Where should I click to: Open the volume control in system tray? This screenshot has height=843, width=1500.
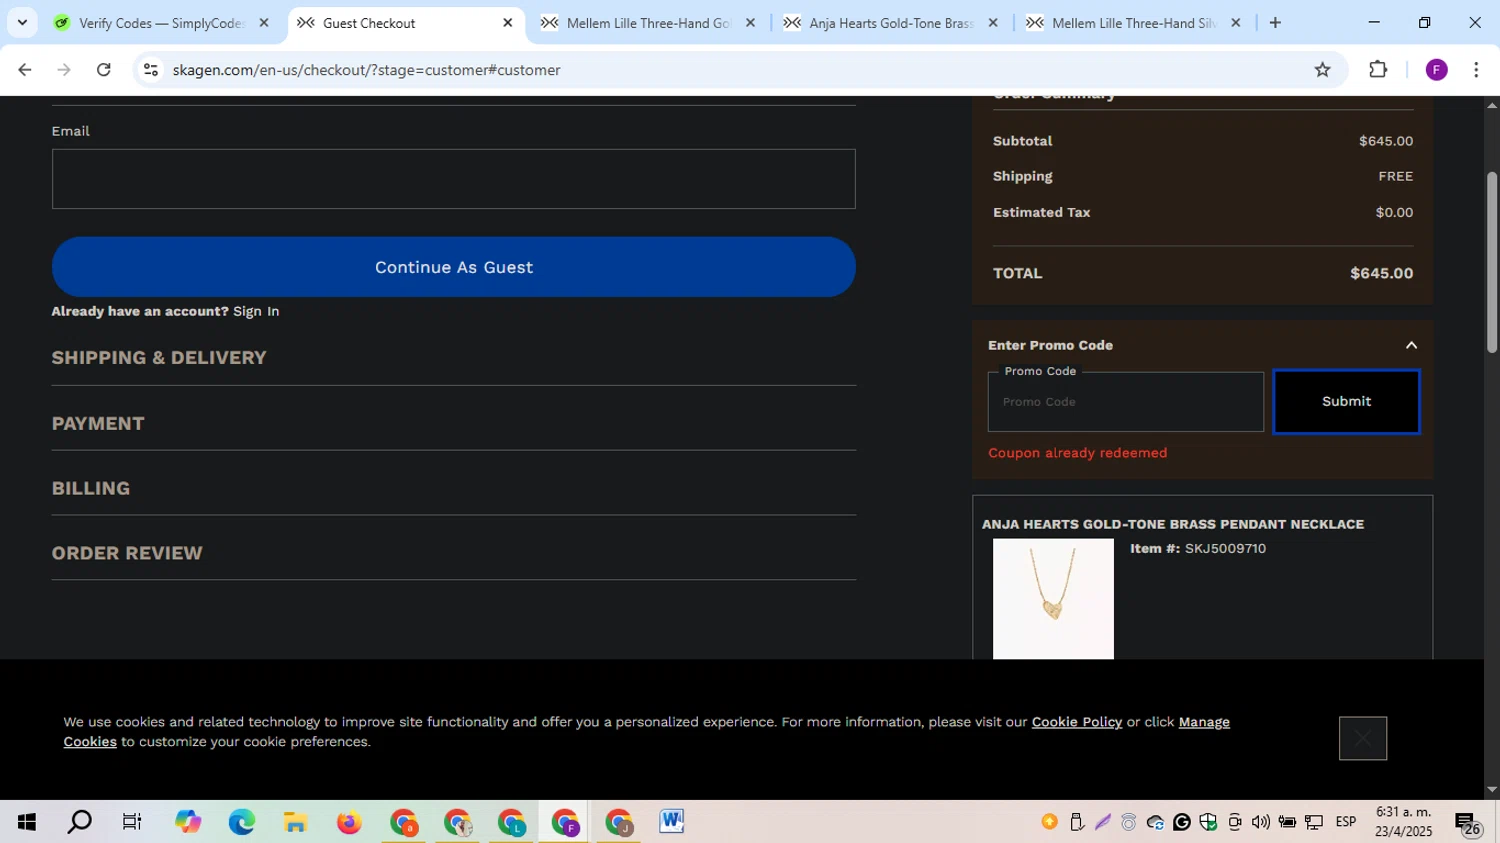[1260, 822]
